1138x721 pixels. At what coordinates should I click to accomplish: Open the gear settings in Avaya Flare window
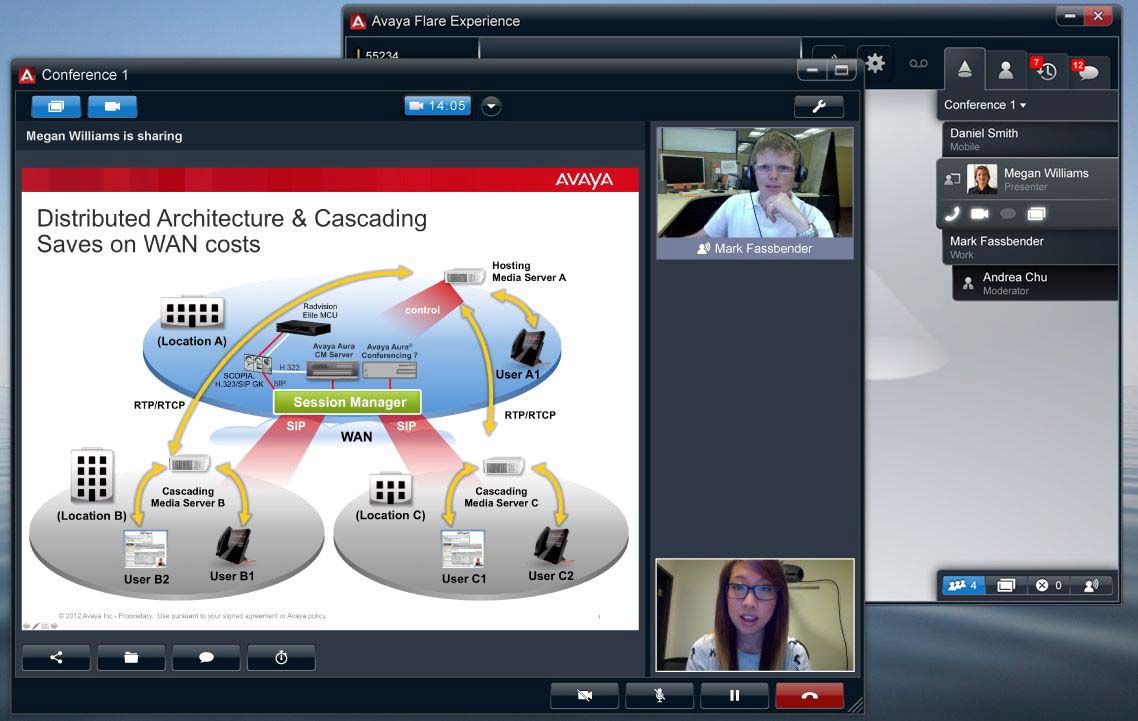coord(875,64)
